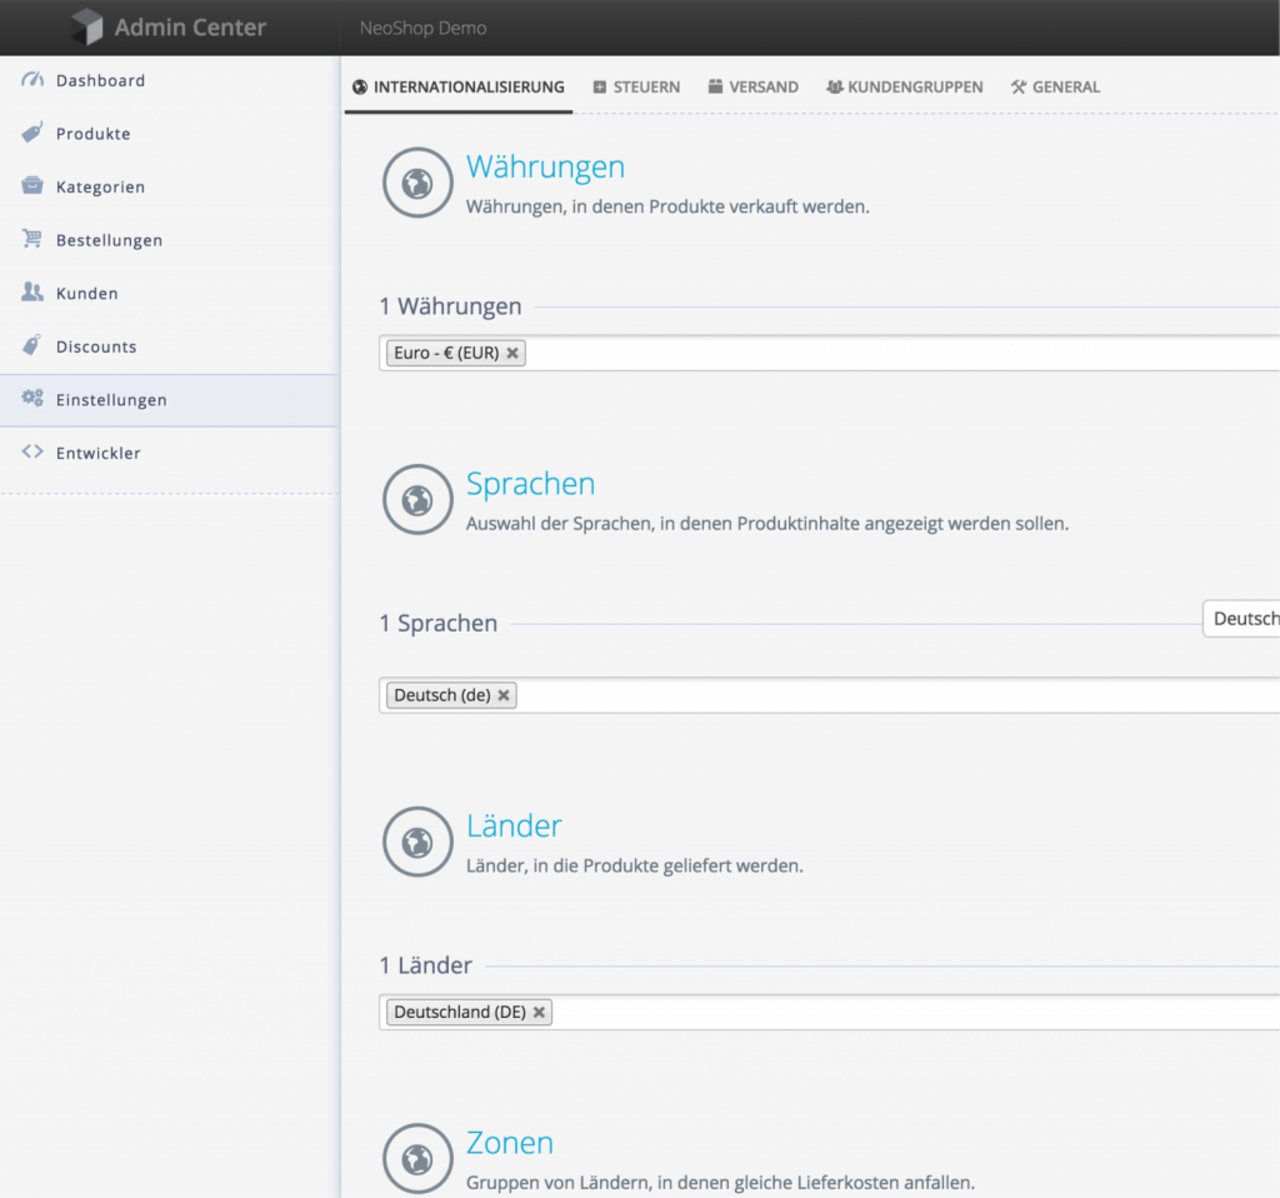Screen dimensions: 1280x1198
Task: Click the Länder countries input field
Action: tap(900, 1012)
